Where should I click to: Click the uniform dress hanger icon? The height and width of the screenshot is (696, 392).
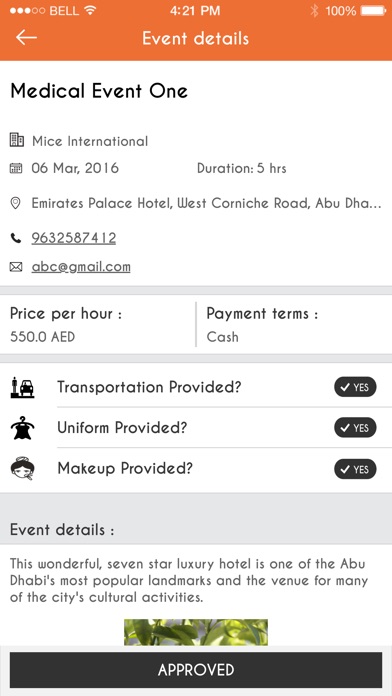22,428
